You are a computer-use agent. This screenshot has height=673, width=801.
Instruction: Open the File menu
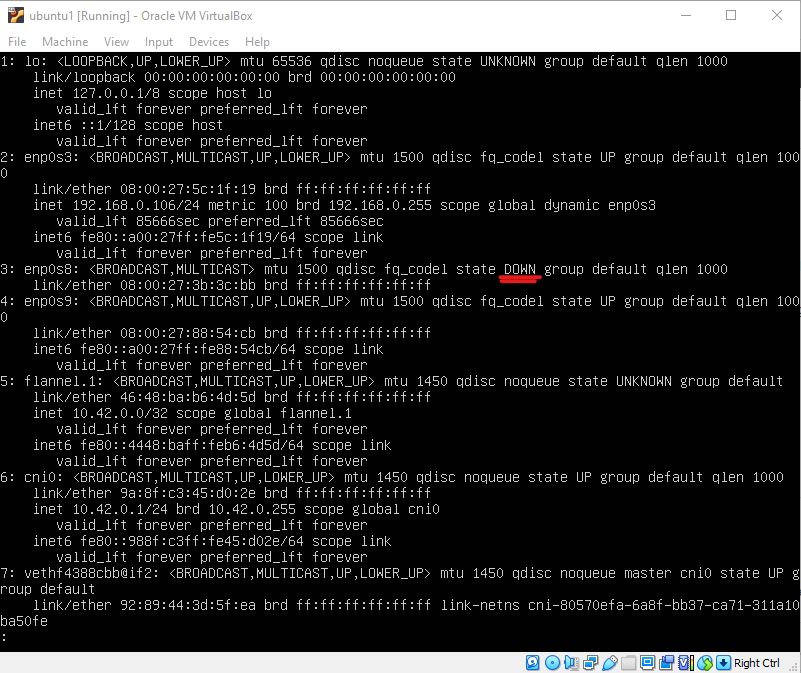[x=17, y=42]
